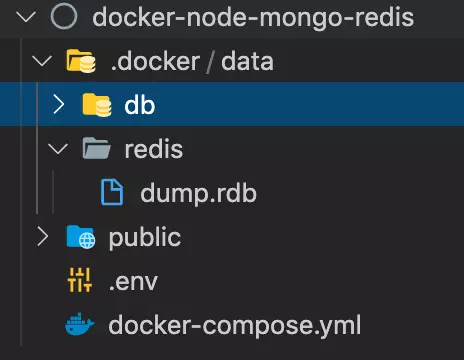Collapse the .docker / data folder chevron
Image resolution: width=464 pixels, height=360 pixels.
coord(42,61)
